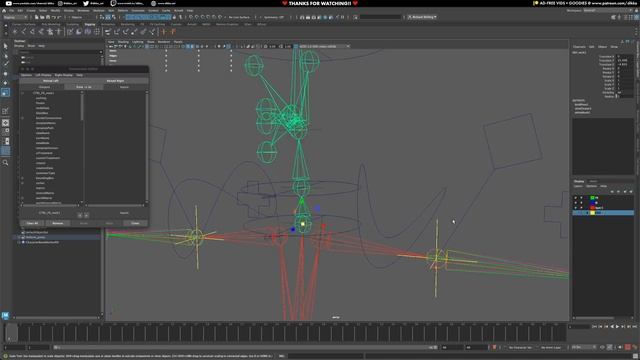Open the Windows menu in menu bar
640x360 pixels.
83,10
